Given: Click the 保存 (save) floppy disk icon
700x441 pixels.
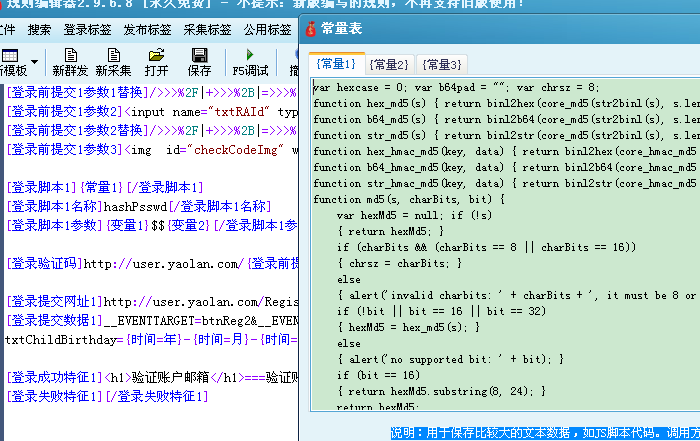Looking at the screenshot, I should 199,55.
